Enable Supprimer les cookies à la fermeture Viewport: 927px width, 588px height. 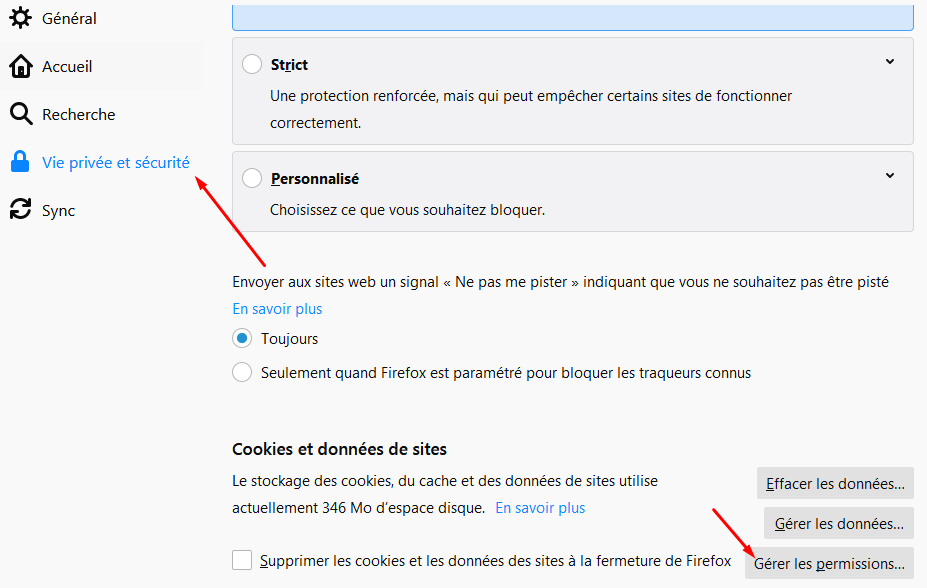click(242, 560)
